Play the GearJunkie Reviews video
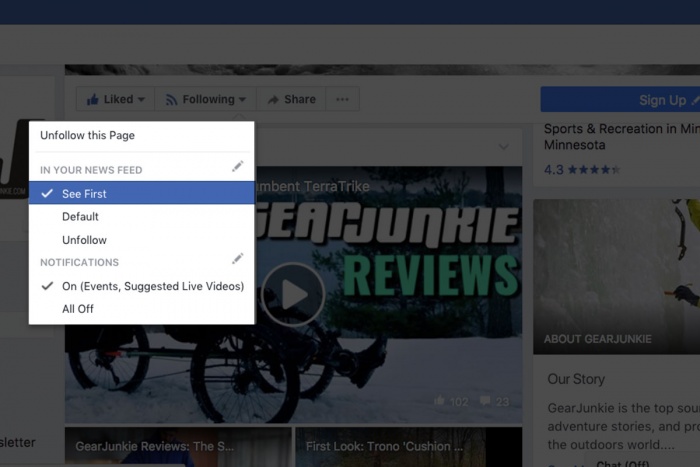Screen dimensions: 700x467 293,295
